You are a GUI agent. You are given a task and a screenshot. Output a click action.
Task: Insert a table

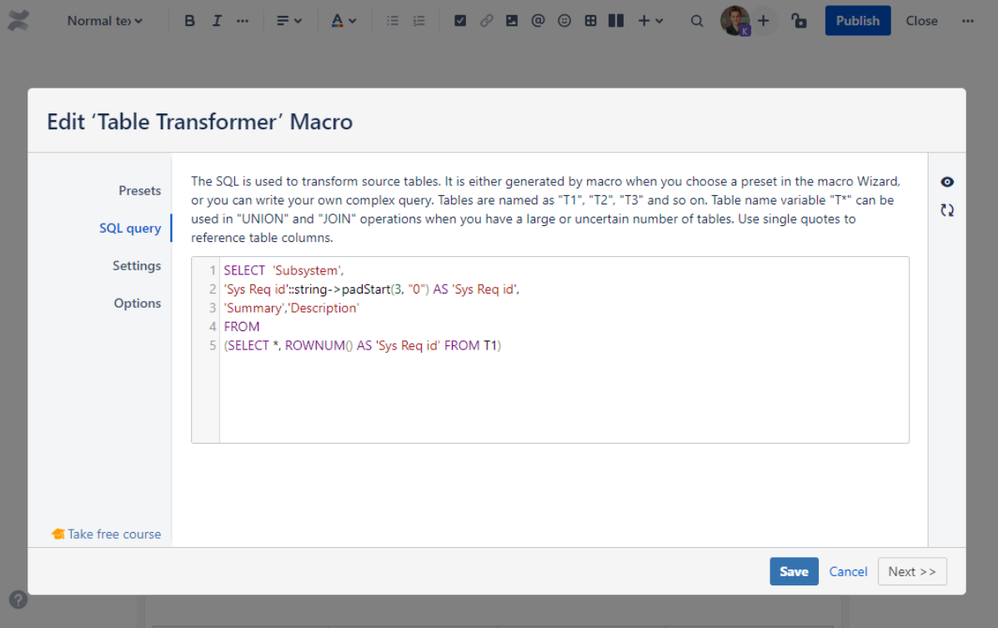pyautogui.click(x=591, y=21)
